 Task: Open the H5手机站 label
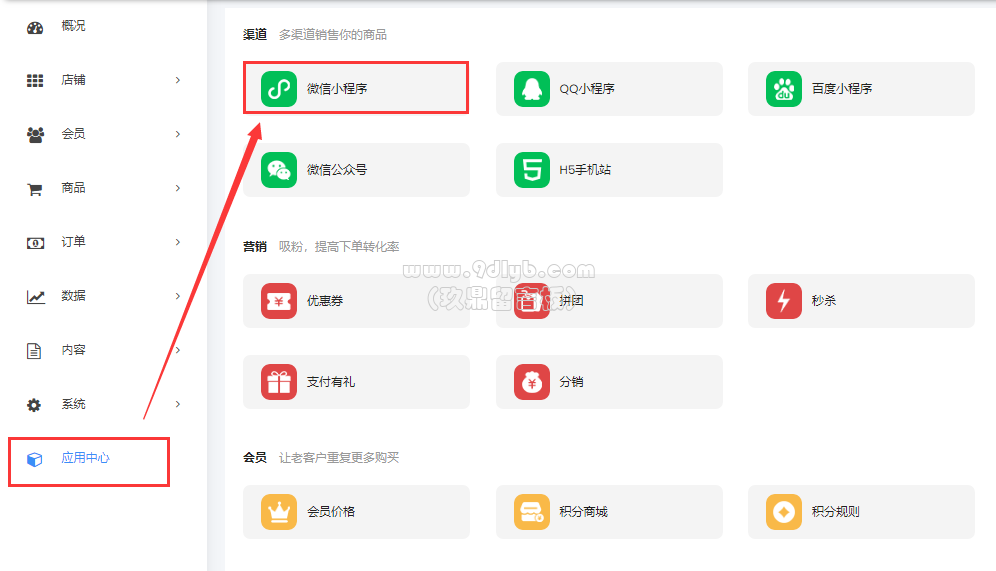coord(585,170)
